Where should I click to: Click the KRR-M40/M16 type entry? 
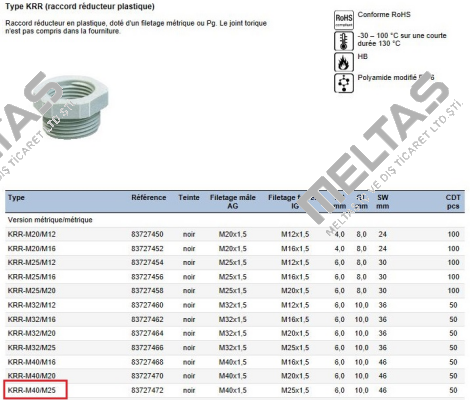(32, 362)
